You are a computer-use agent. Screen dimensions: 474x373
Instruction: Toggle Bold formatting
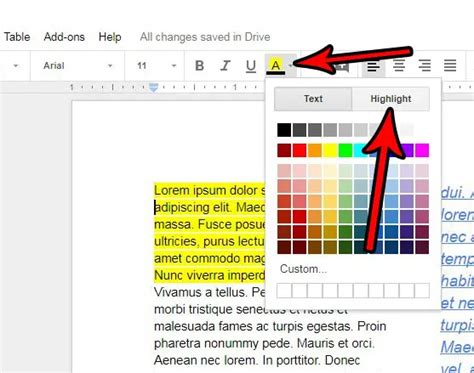click(199, 66)
